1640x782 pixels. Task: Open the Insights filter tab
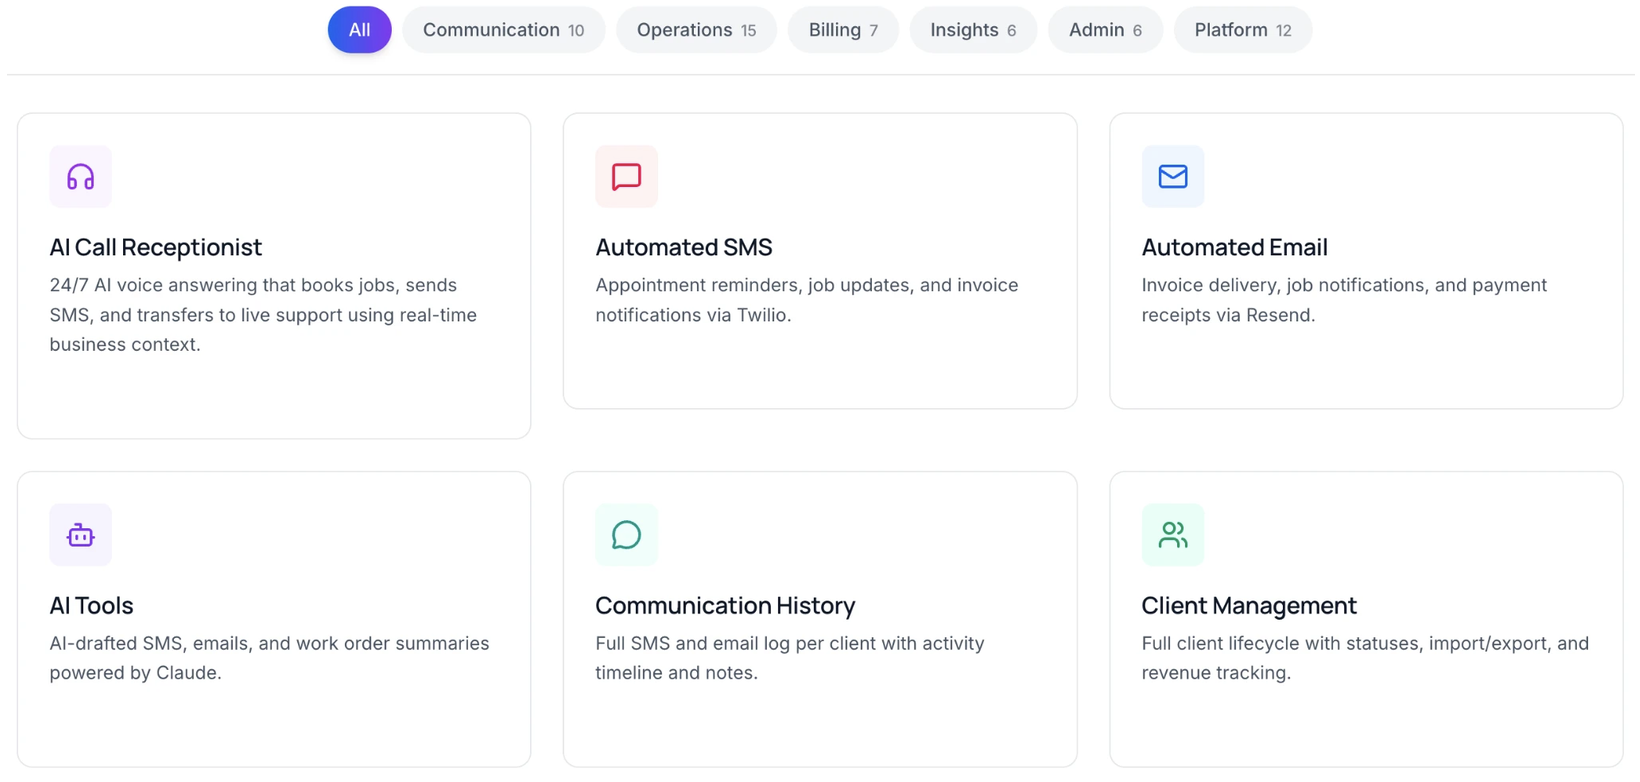pyautogui.click(x=973, y=30)
